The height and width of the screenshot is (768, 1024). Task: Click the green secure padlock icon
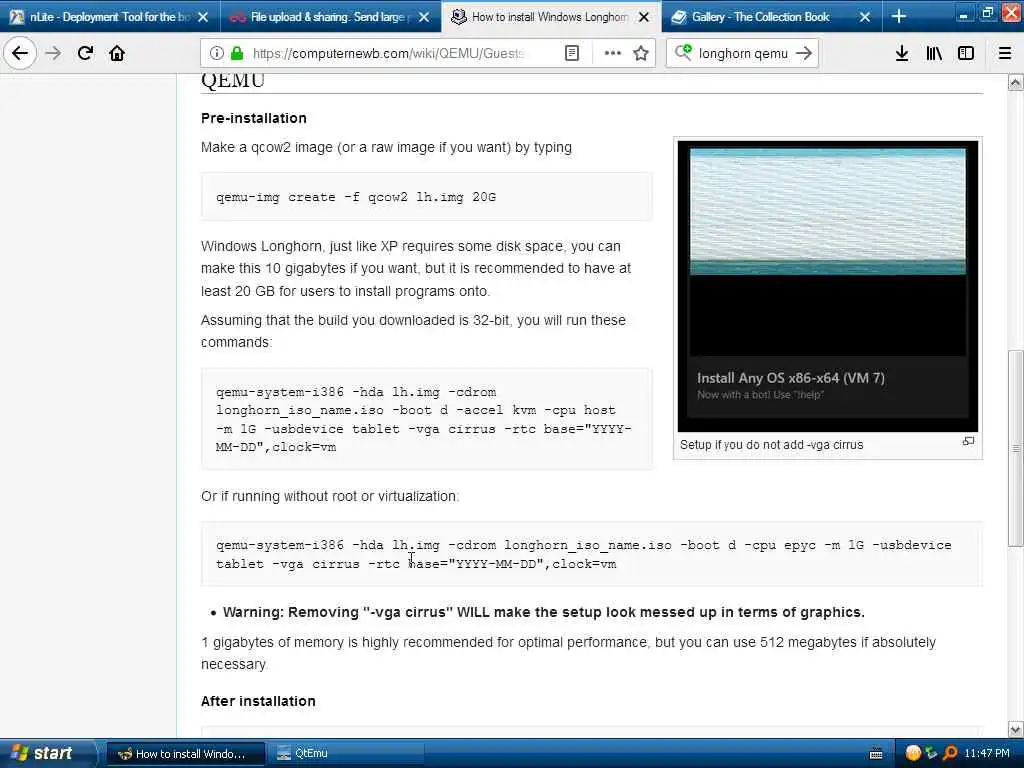(237, 53)
